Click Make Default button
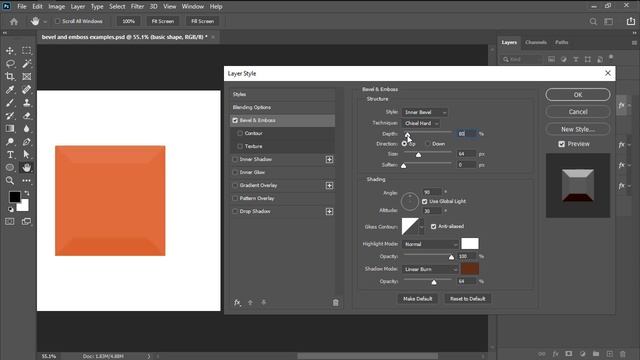The width and height of the screenshot is (640, 360). (x=418, y=299)
